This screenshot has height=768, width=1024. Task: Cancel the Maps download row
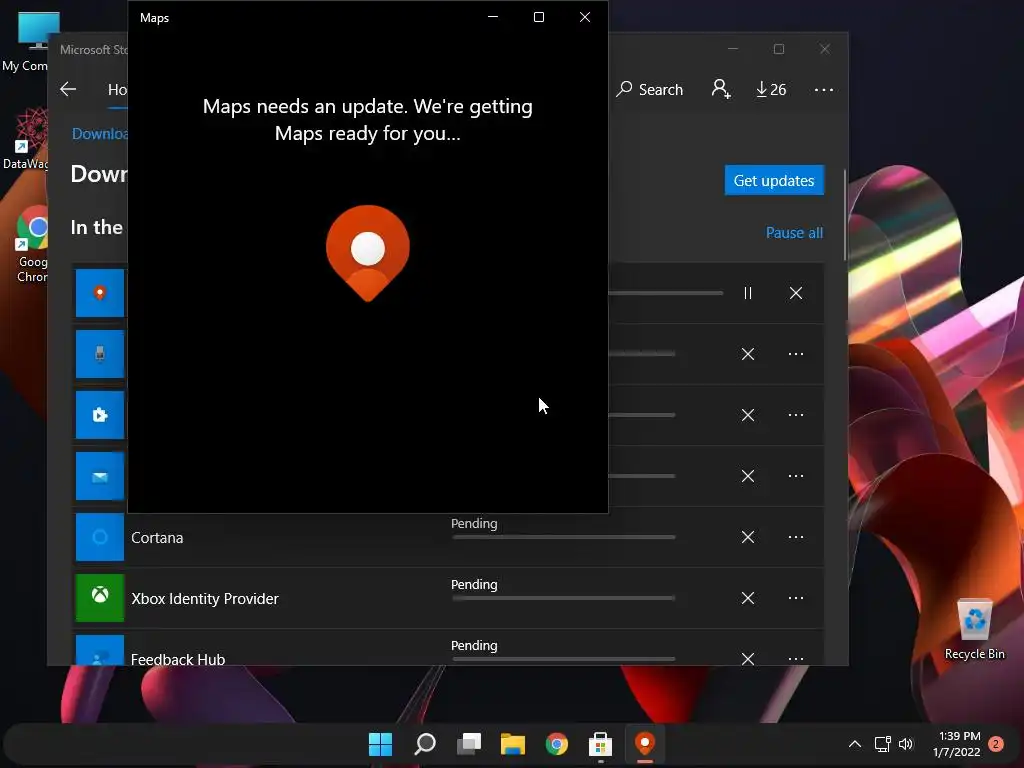(x=795, y=293)
